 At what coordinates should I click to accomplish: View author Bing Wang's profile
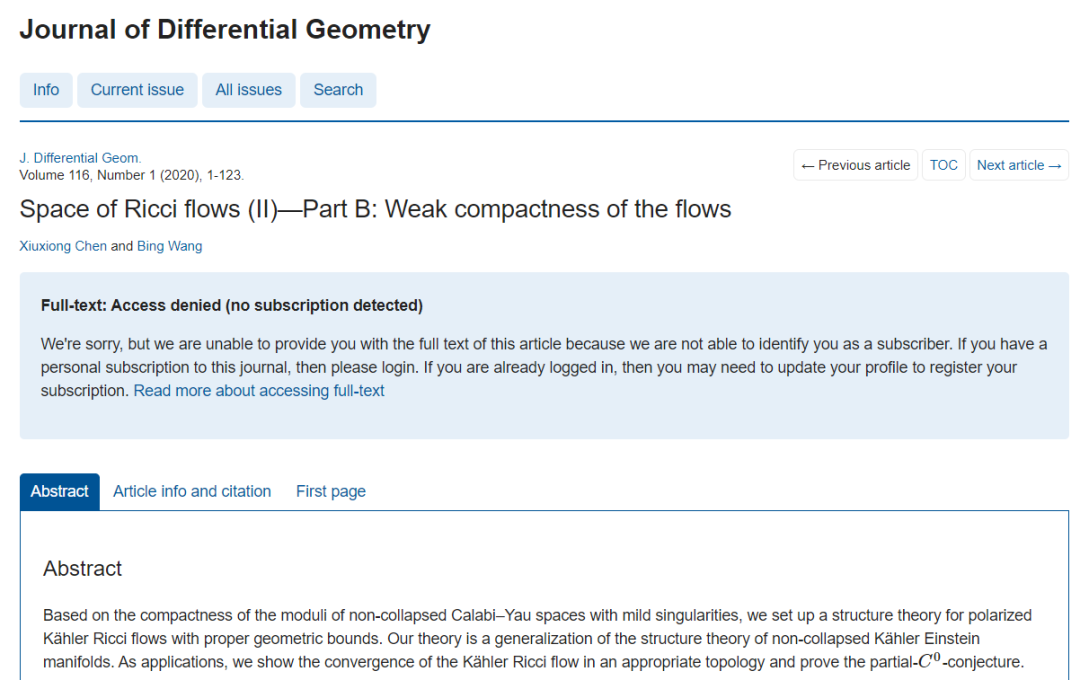[x=169, y=246]
